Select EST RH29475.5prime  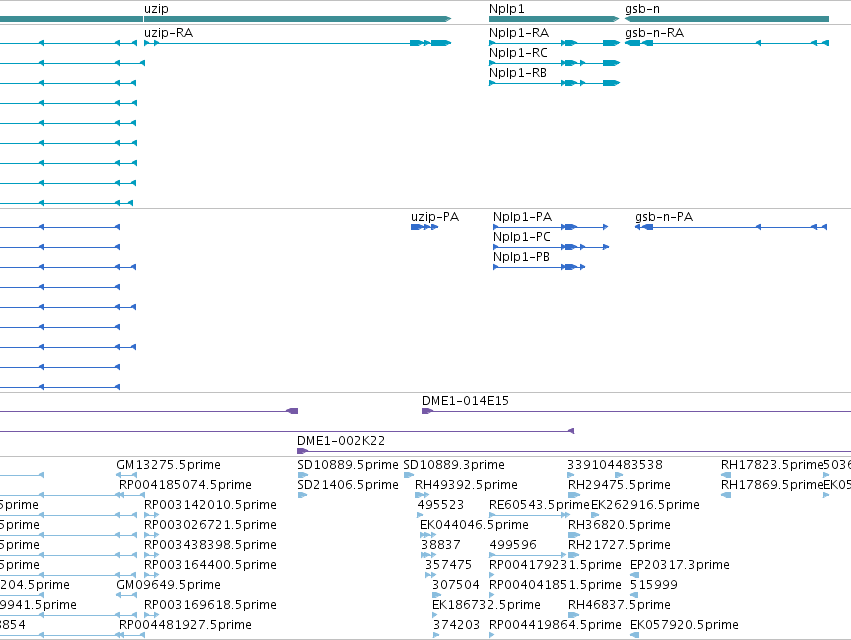pos(619,485)
